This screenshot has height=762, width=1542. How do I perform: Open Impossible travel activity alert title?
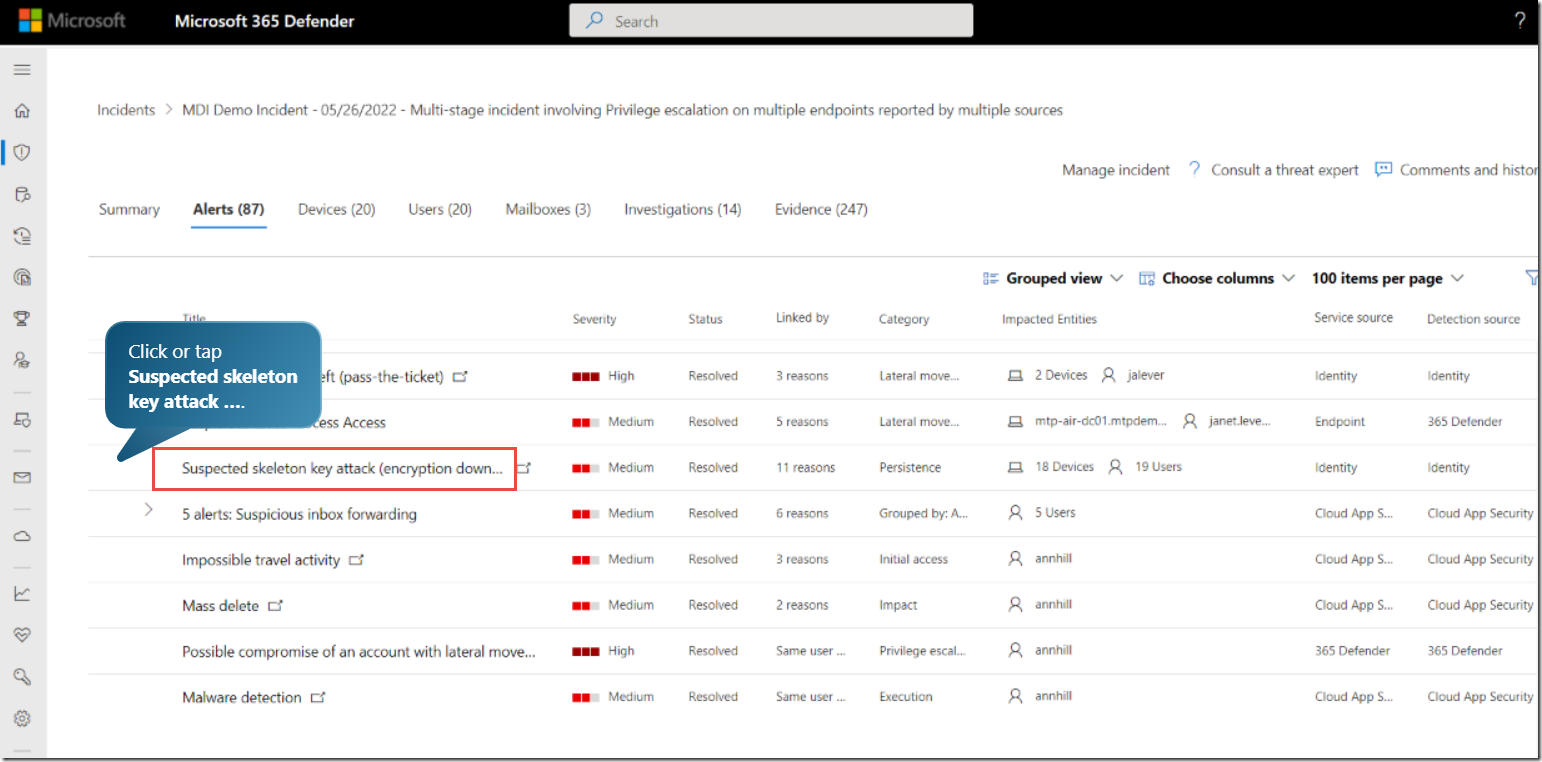point(261,560)
